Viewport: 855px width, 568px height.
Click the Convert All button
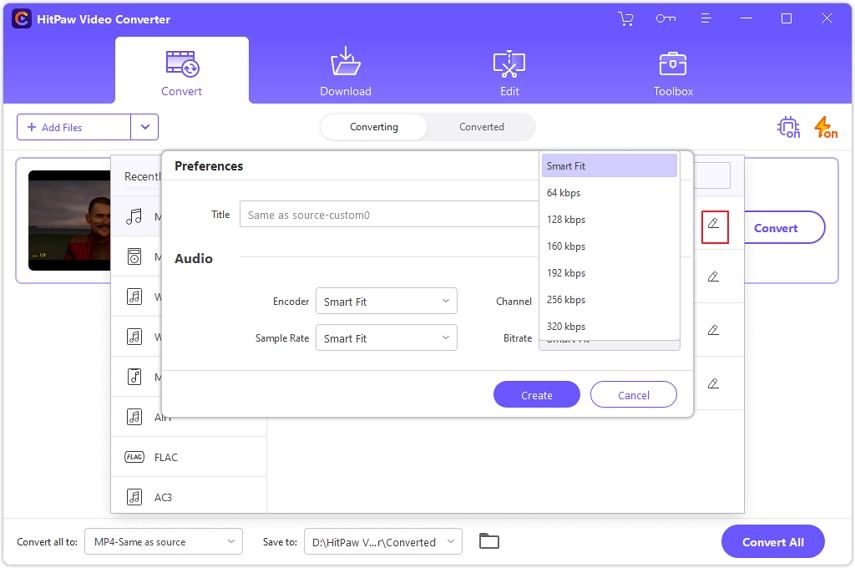pyautogui.click(x=773, y=541)
